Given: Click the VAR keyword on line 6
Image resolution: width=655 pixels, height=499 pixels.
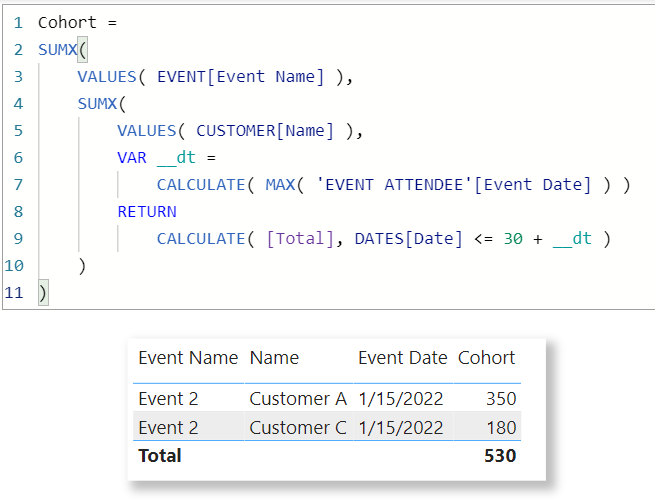Looking at the screenshot, I should [x=132, y=158].
